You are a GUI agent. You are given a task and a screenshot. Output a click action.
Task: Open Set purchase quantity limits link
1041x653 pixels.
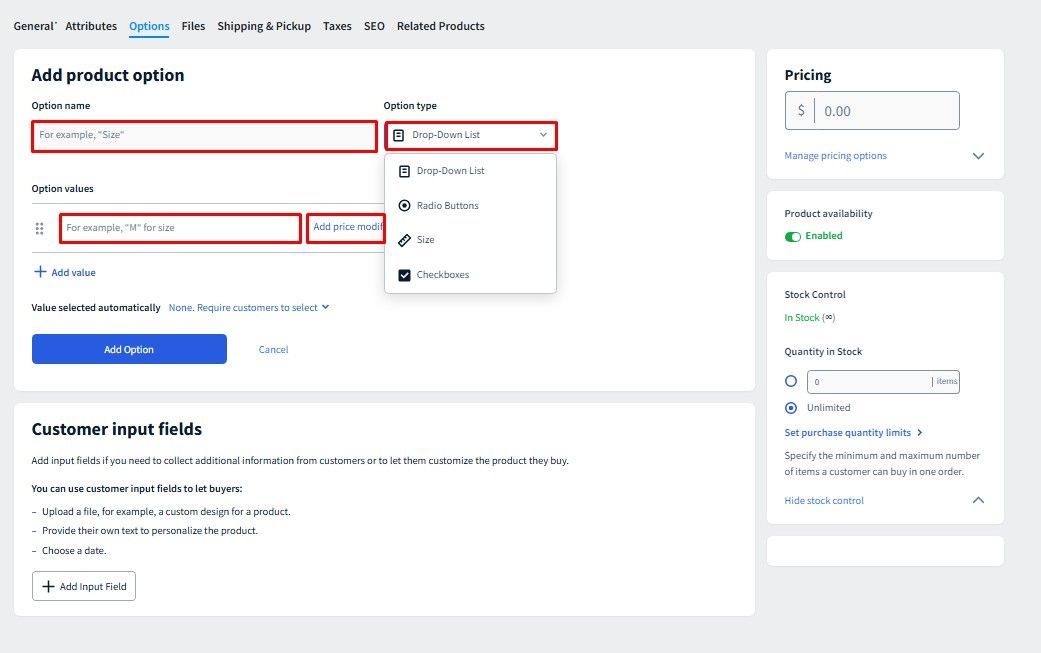[x=848, y=433]
